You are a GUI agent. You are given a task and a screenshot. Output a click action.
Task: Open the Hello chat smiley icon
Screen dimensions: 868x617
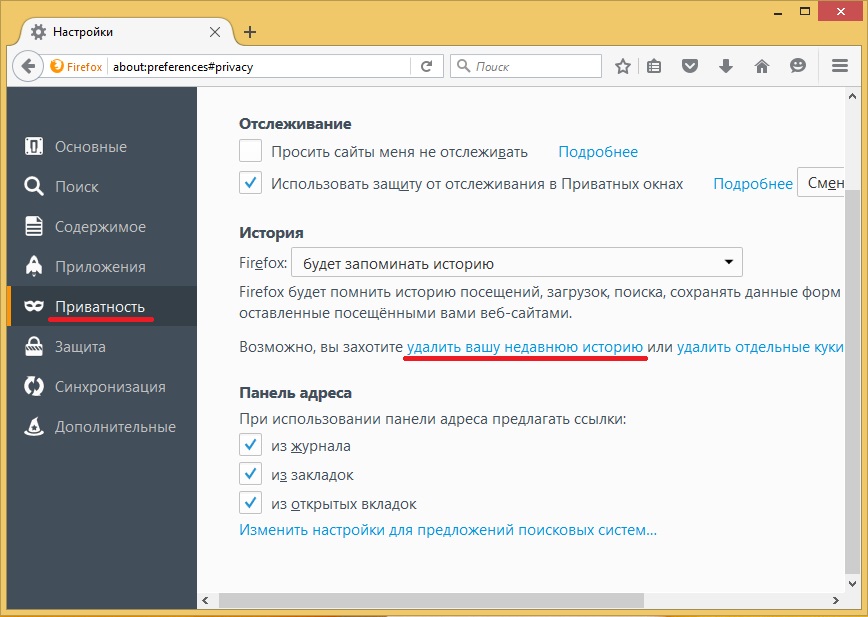tap(798, 66)
